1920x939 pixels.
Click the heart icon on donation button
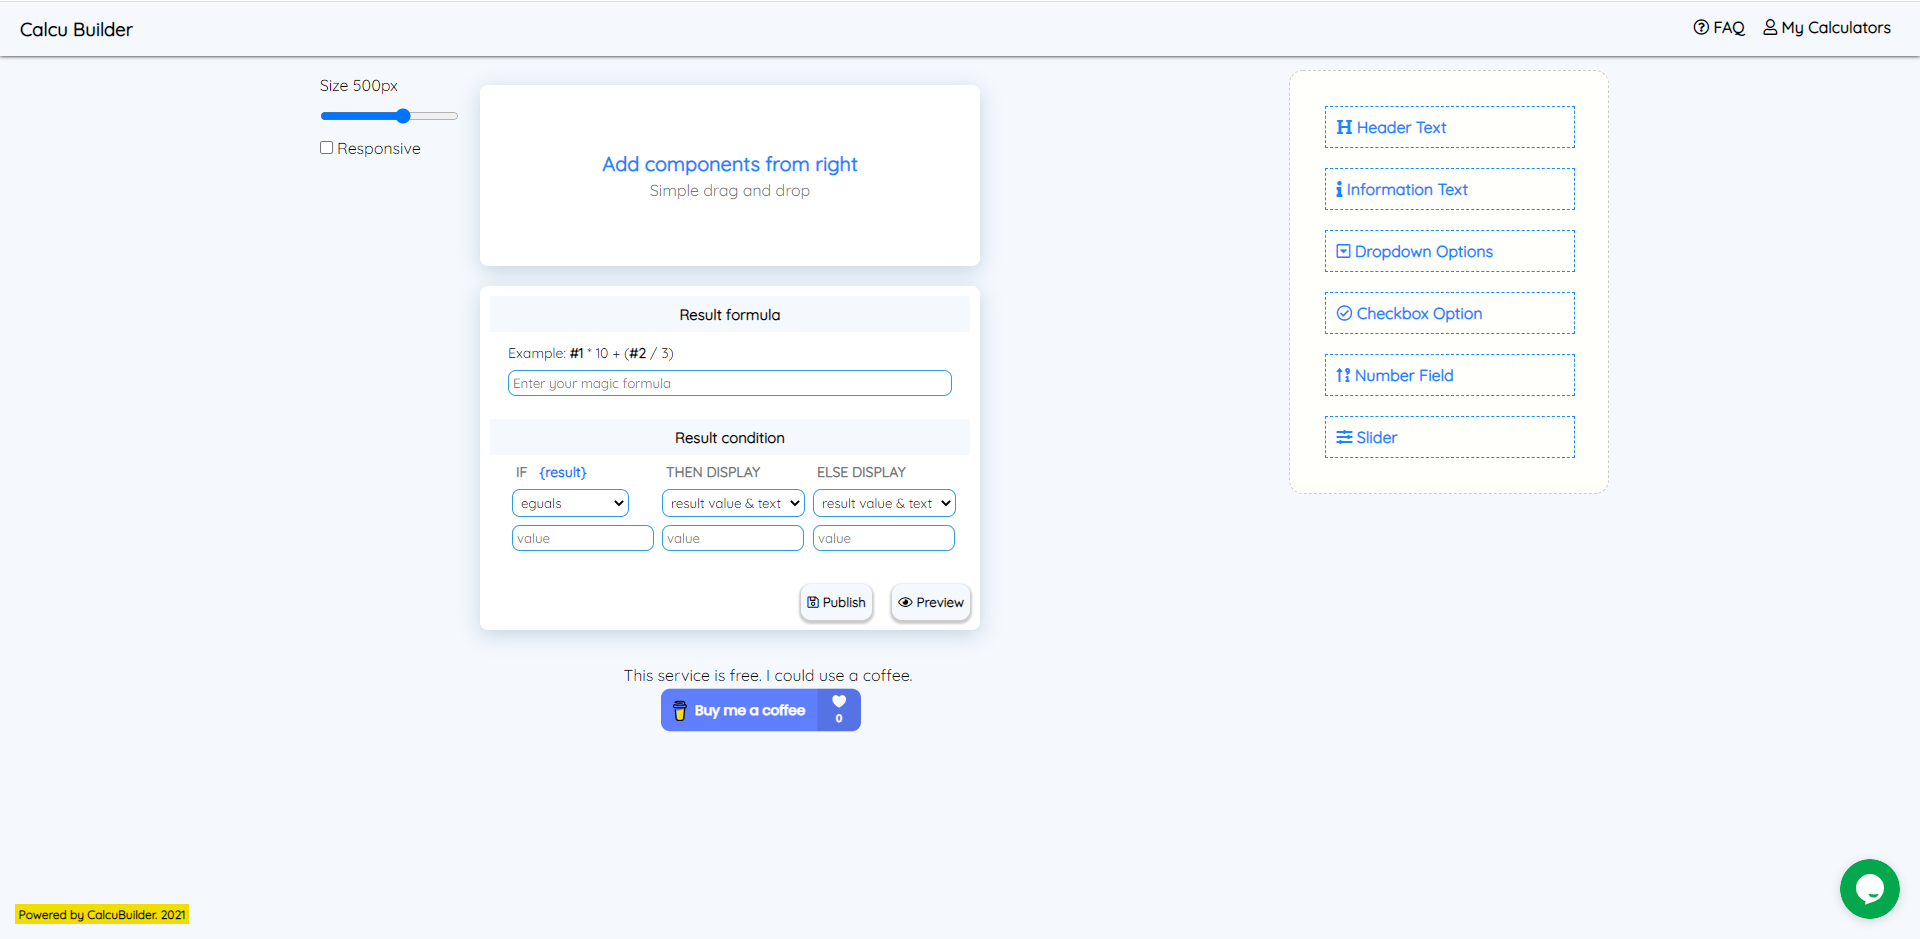click(x=838, y=702)
